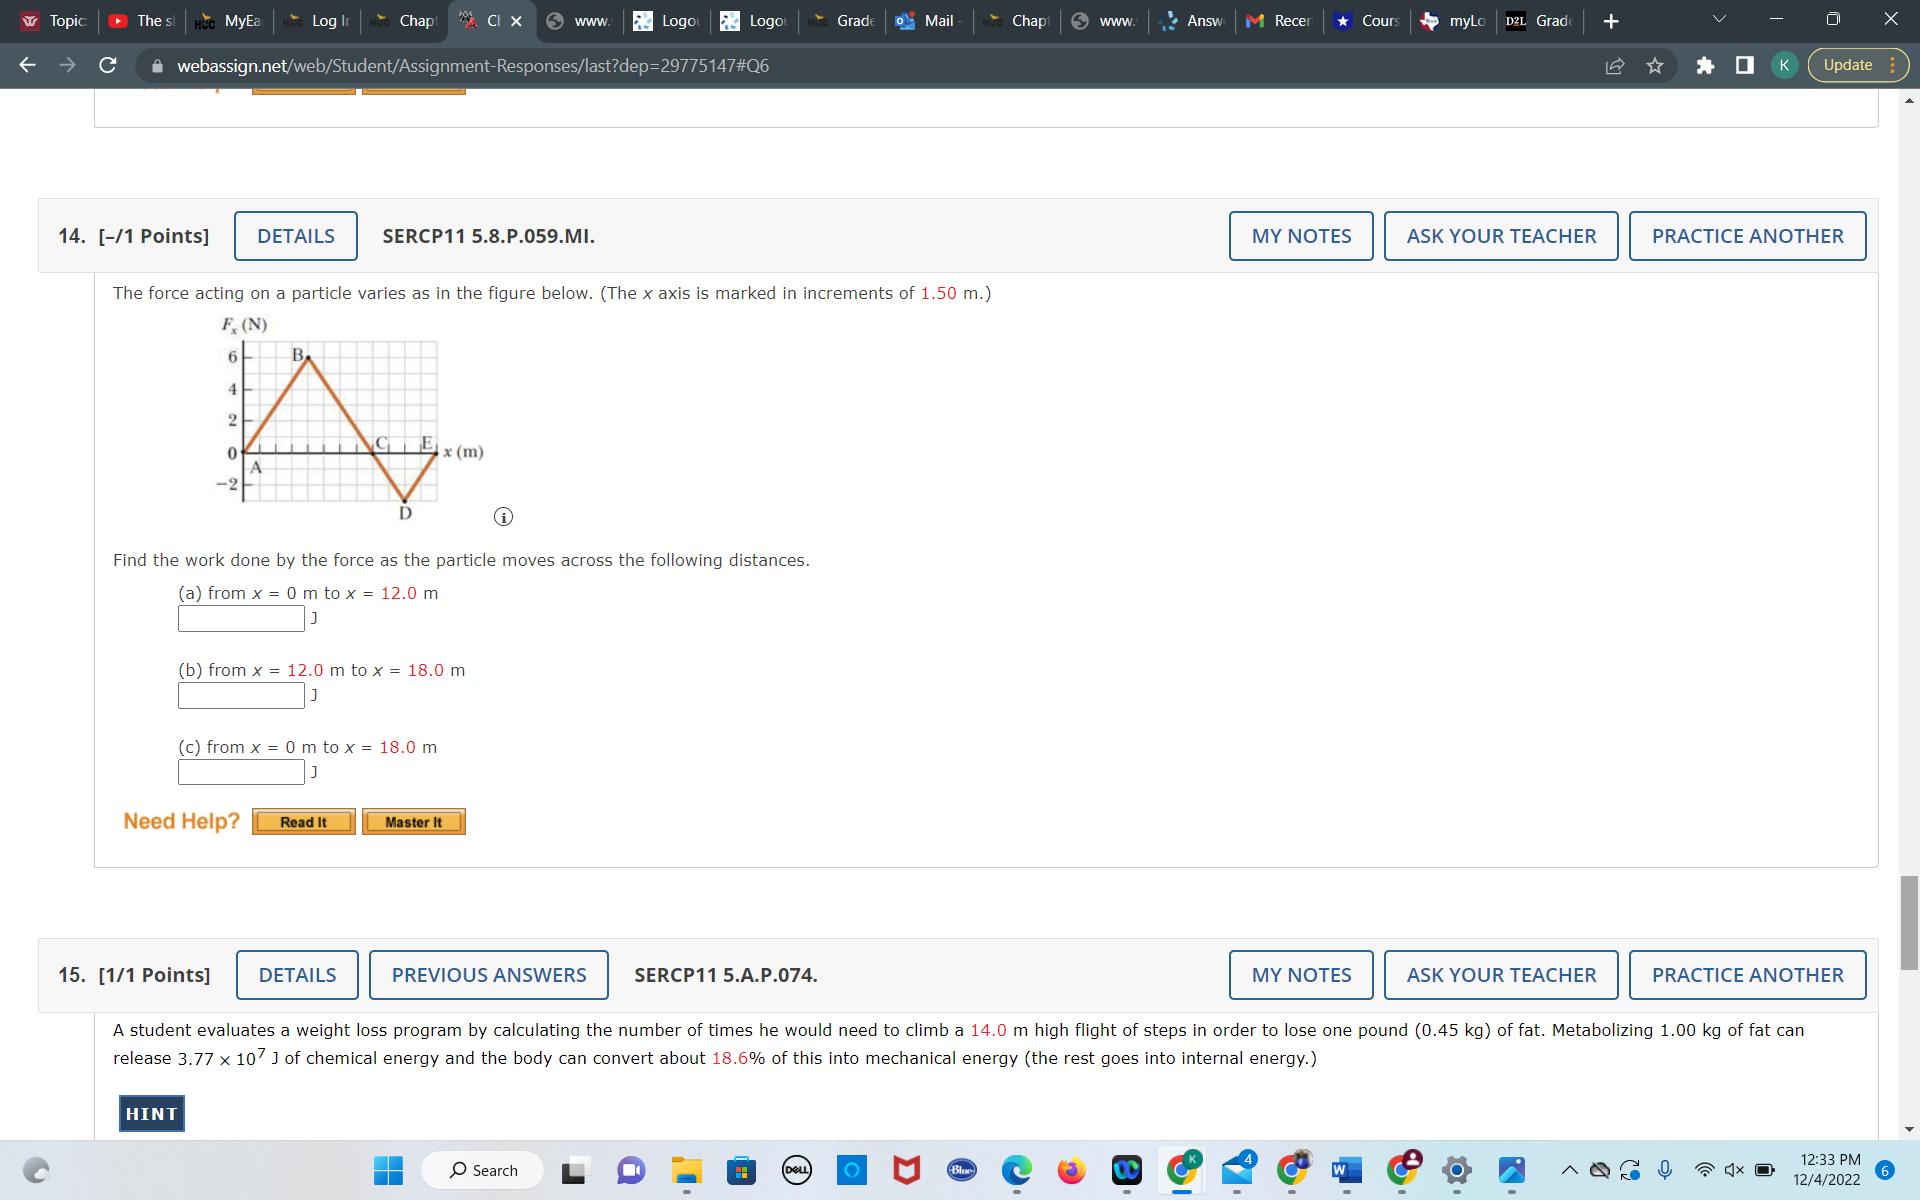Open PRACTICE ANOTHER for question 15
1920x1200 pixels.
click(x=1747, y=975)
